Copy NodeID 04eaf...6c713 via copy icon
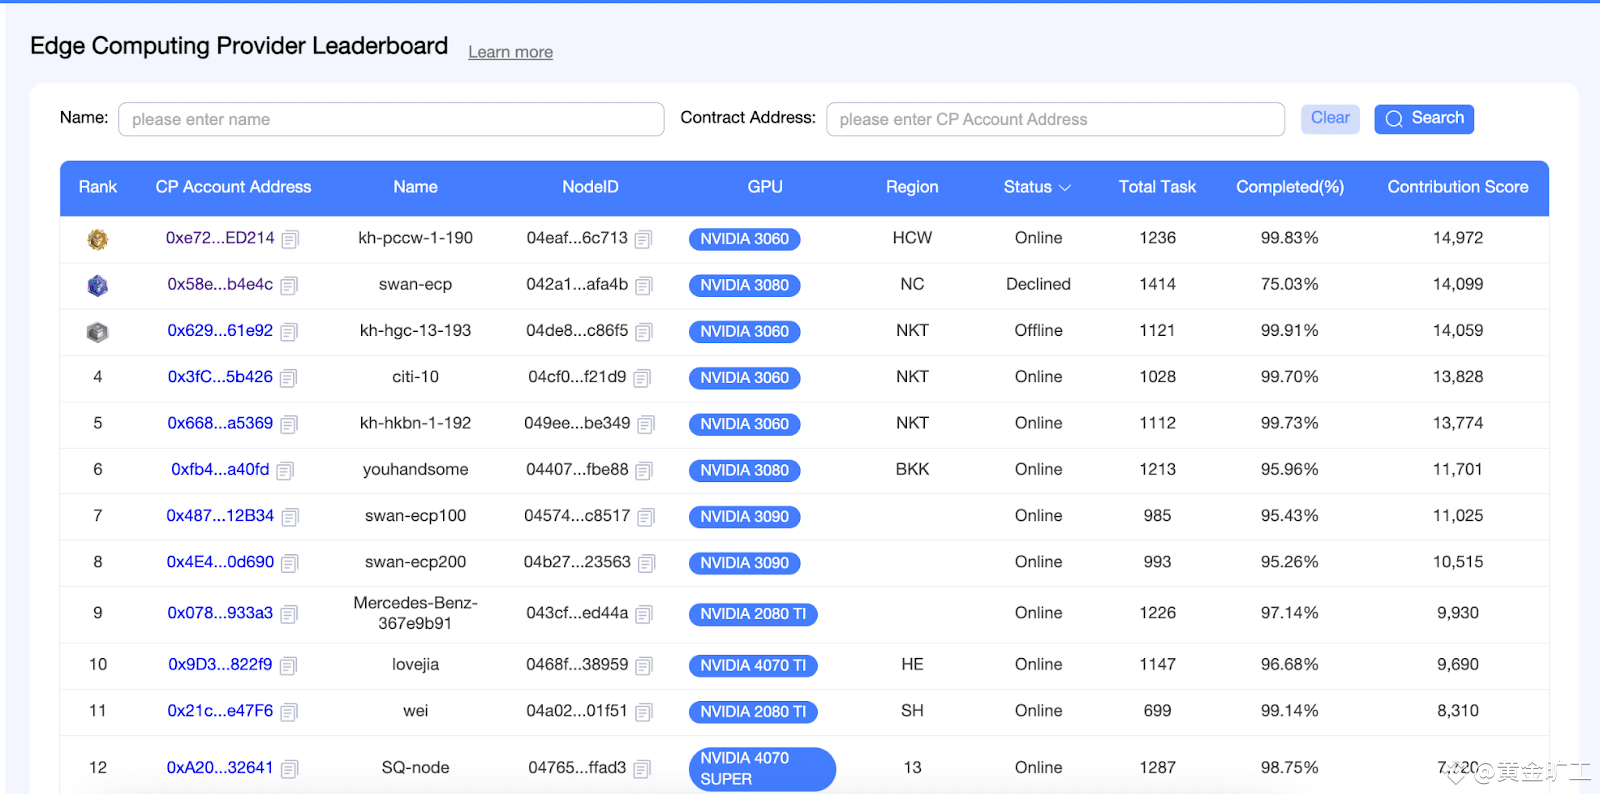 (x=643, y=239)
